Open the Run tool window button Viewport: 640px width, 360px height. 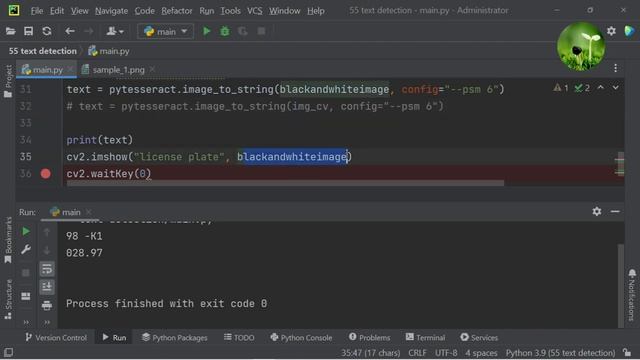pos(114,338)
